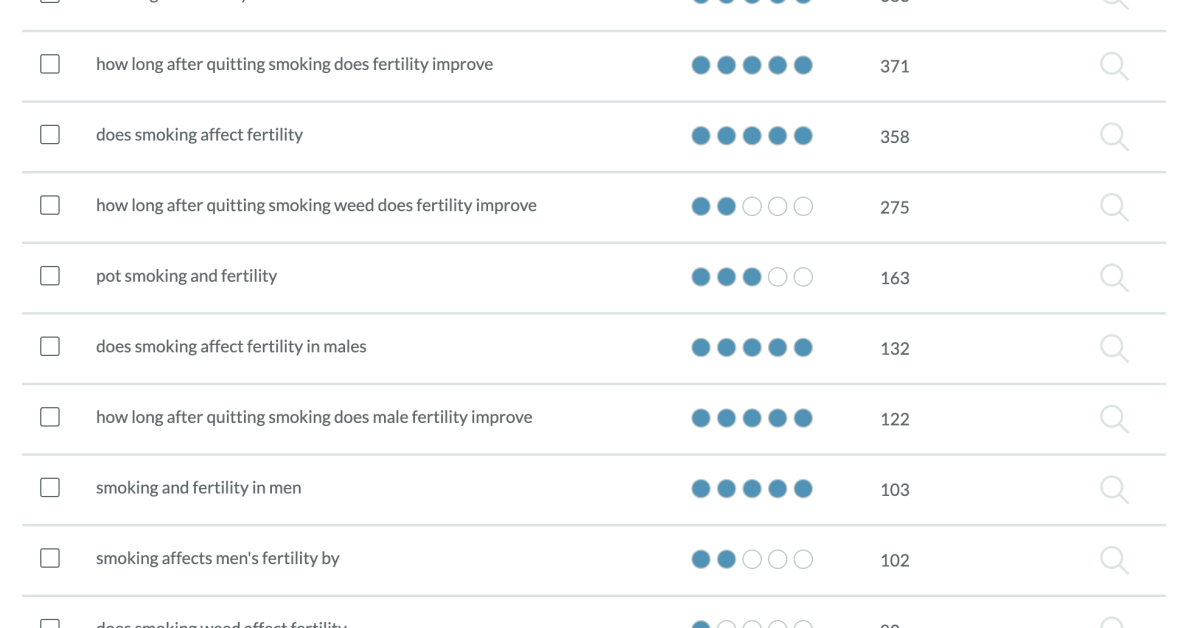Select the checkbox beside "pot smoking and fertility"

tap(49, 274)
